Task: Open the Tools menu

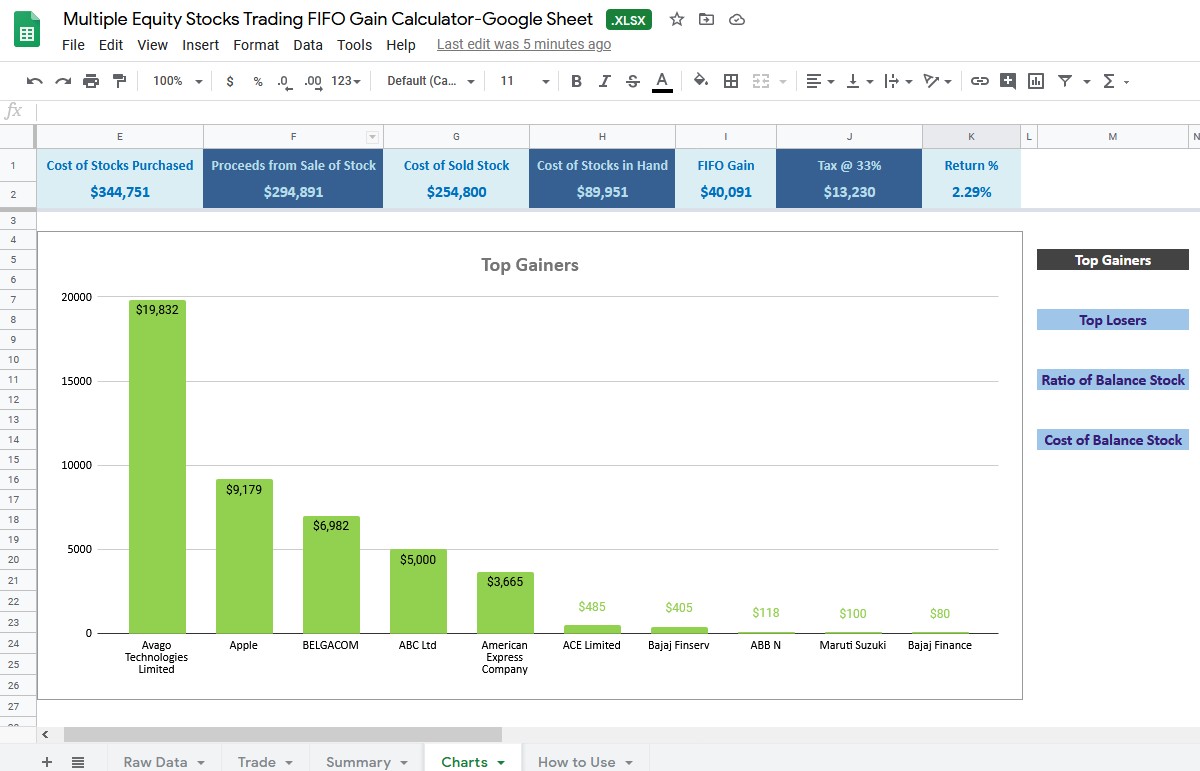Action: pyautogui.click(x=354, y=45)
